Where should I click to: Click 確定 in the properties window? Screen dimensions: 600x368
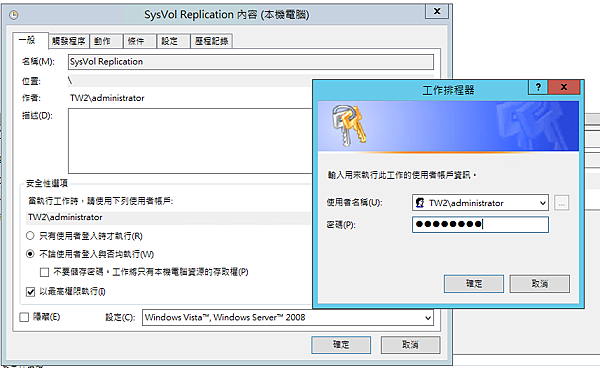(341, 345)
